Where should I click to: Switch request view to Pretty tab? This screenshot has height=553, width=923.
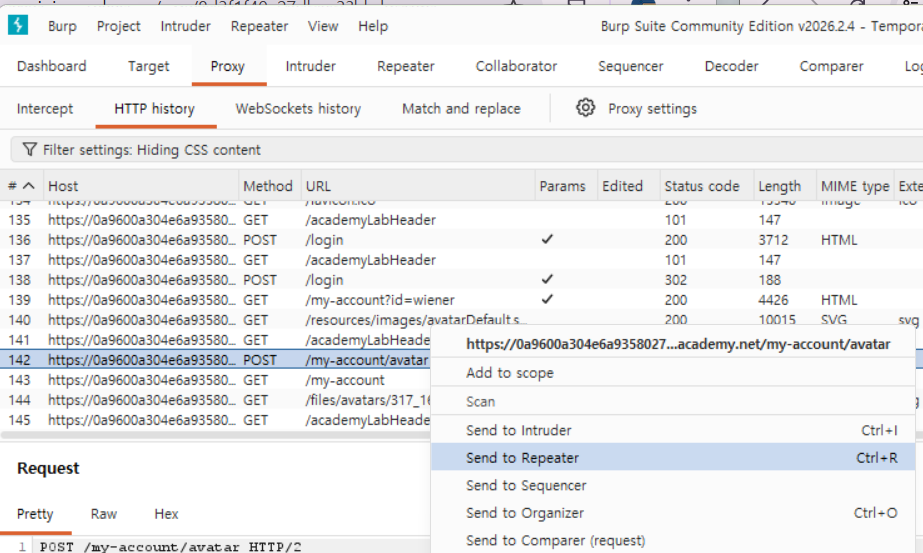35,514
